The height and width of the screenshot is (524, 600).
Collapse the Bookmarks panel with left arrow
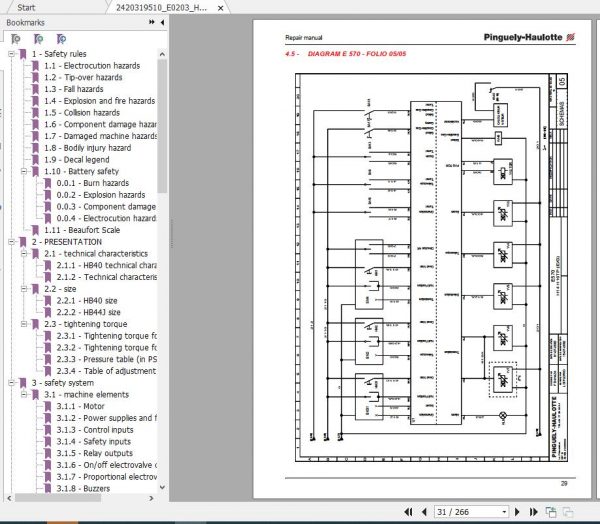(162, 23)
